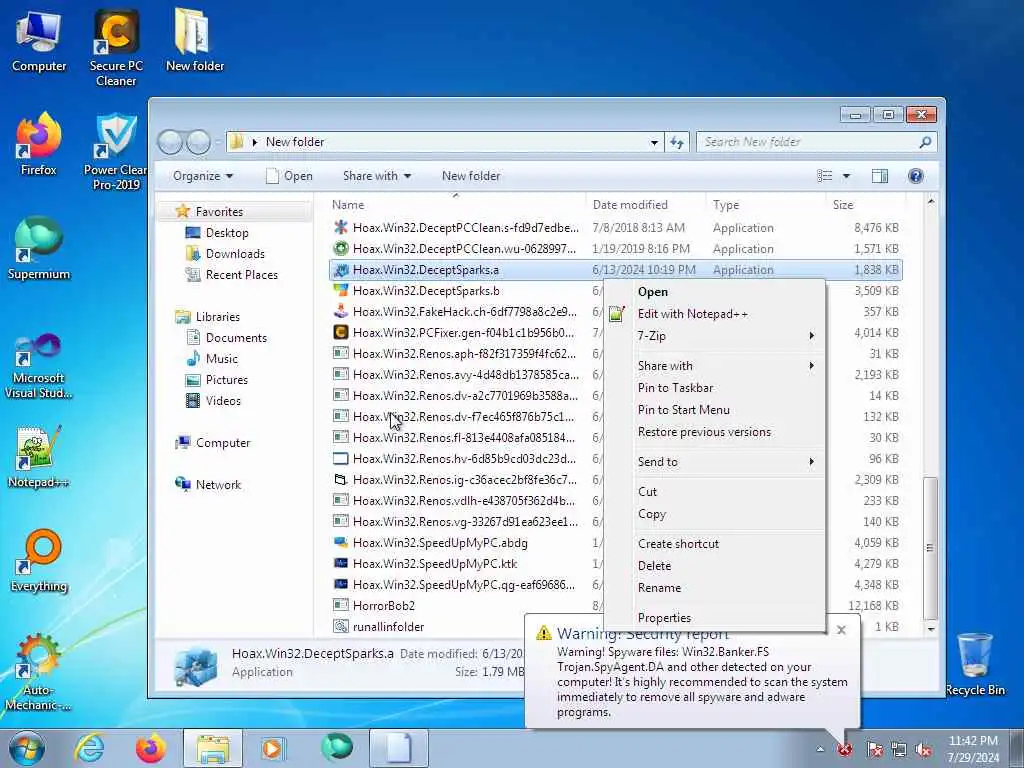Screen dimensions: 1024x768
Task: Expand the Send to submenu
Action: point(716,462)
